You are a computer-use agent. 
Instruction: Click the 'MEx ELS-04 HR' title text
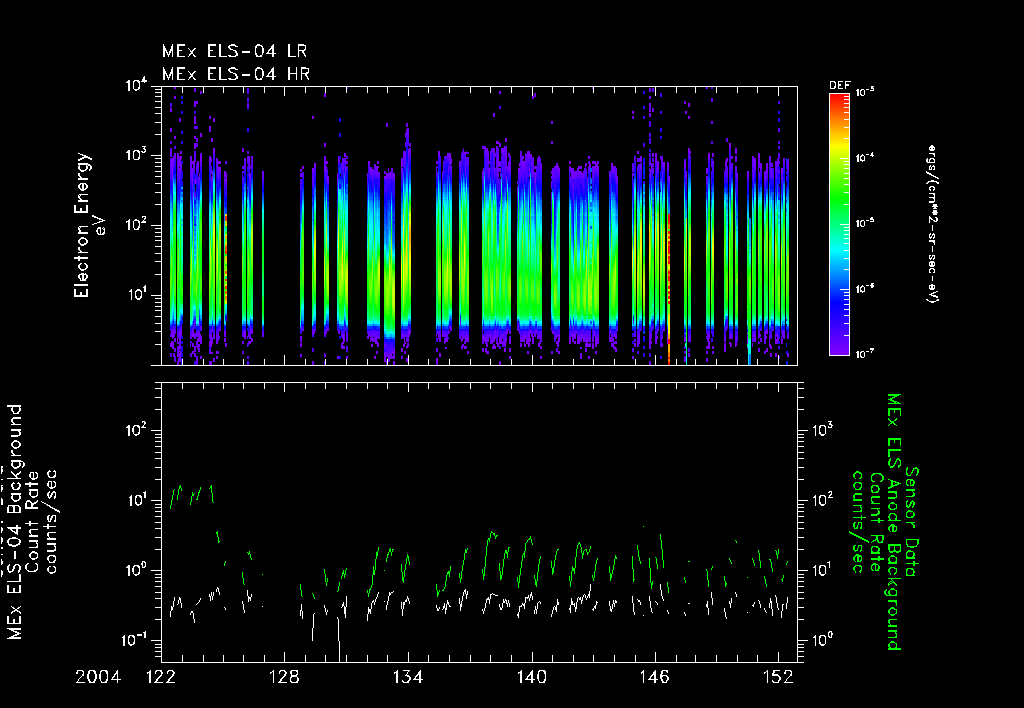click(x=236, y=74)
